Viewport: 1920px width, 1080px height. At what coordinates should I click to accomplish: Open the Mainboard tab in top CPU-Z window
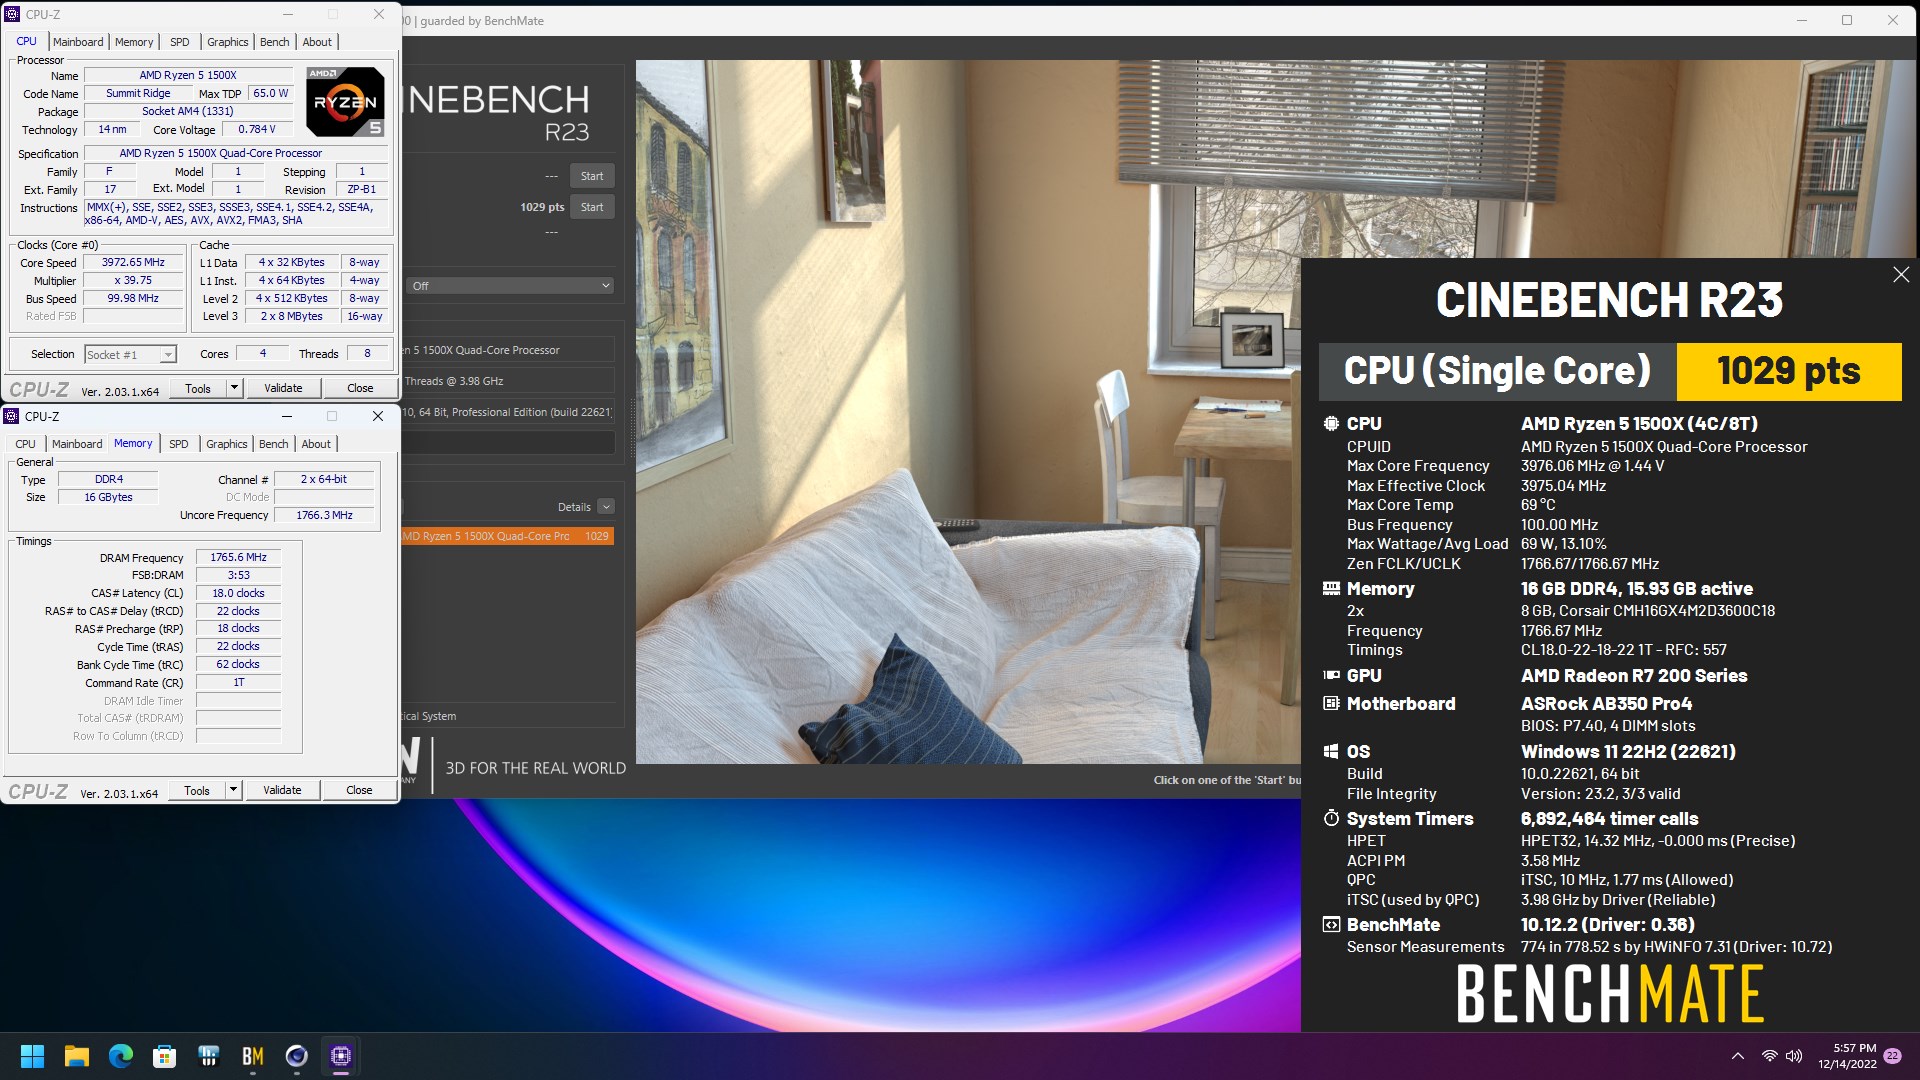pyautogui.click(x=78, y=42)
